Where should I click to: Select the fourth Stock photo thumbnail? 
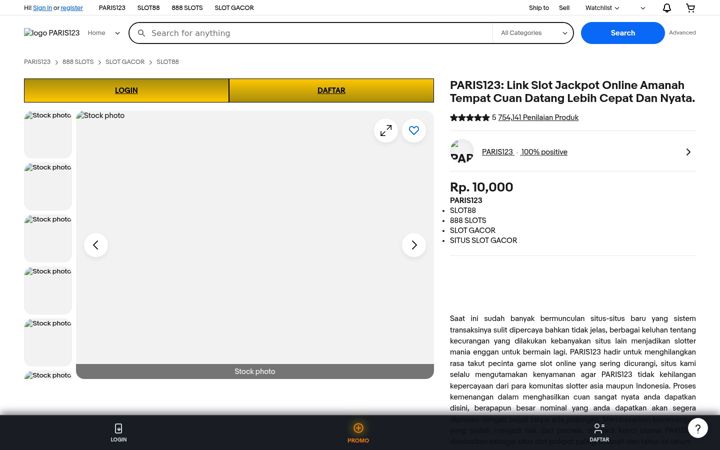48,290
